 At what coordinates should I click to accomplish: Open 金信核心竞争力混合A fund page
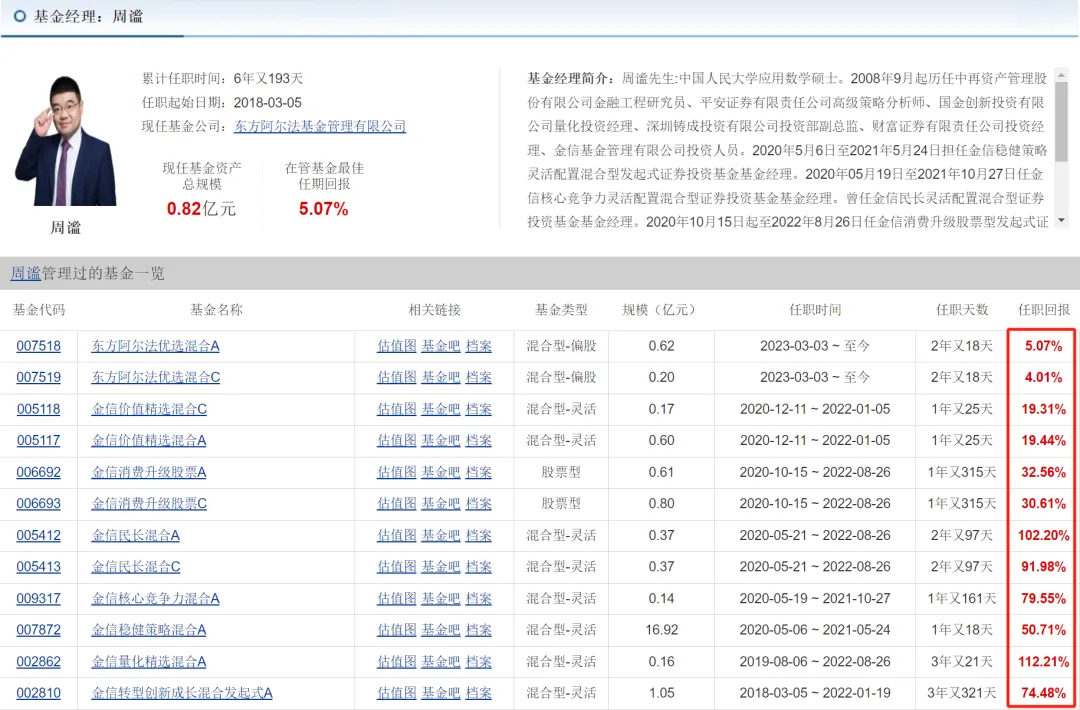coord(156,598)
